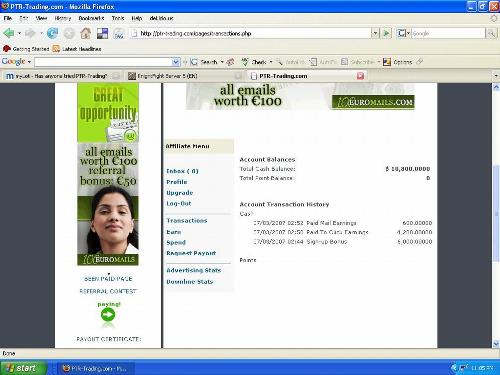
Task: Open the Earn link
Action: 174,232
